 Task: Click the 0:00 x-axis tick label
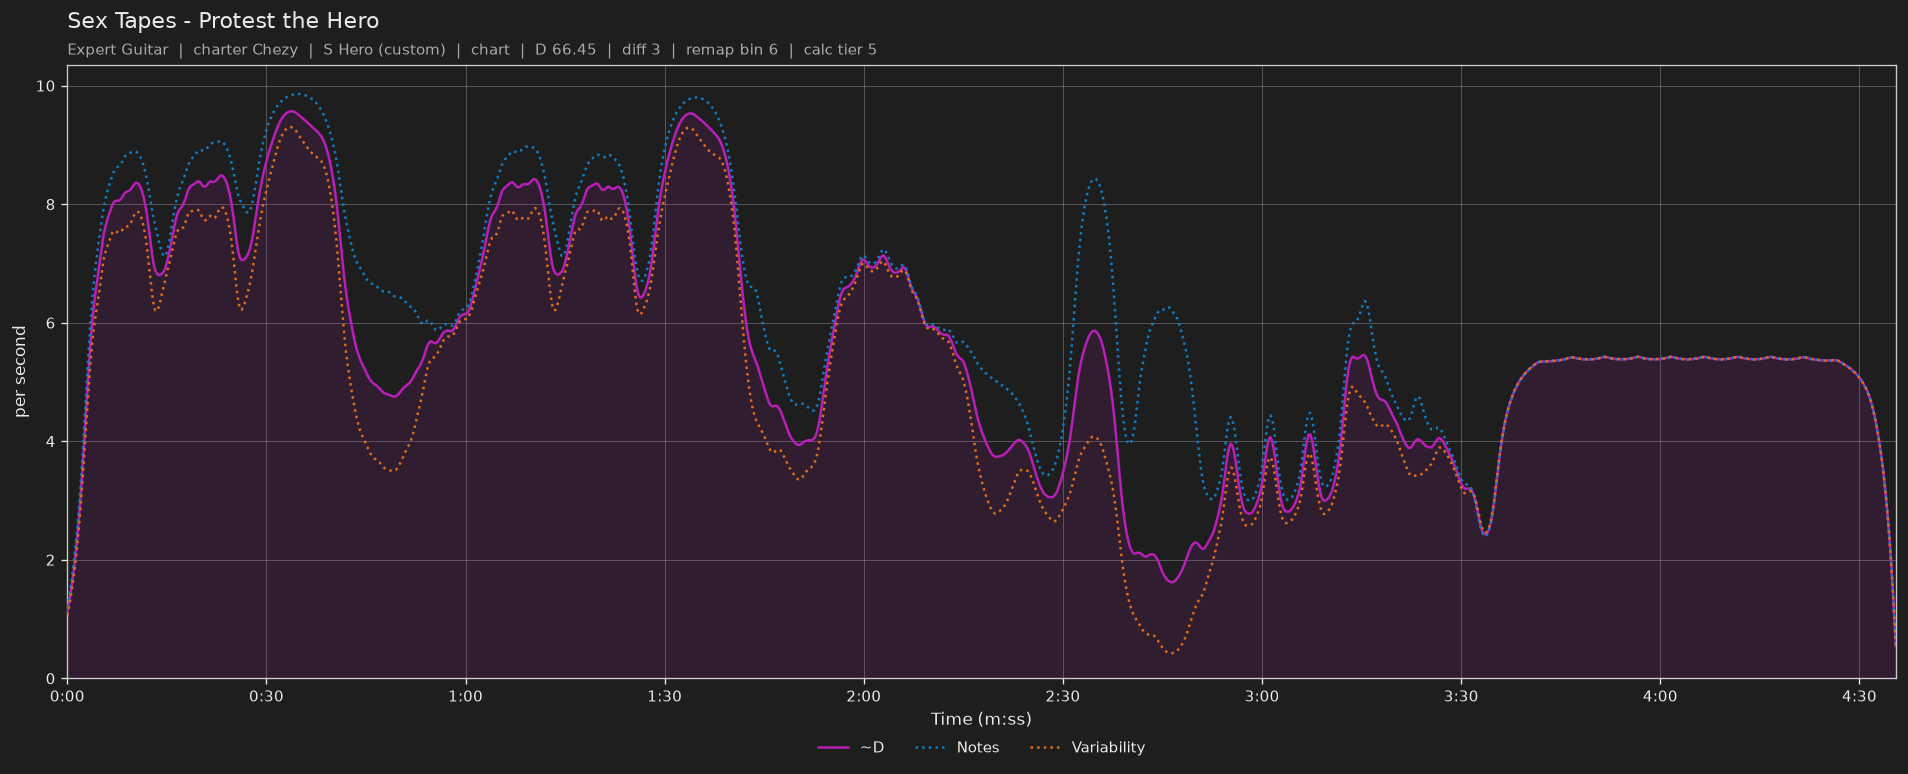(67, 696)
